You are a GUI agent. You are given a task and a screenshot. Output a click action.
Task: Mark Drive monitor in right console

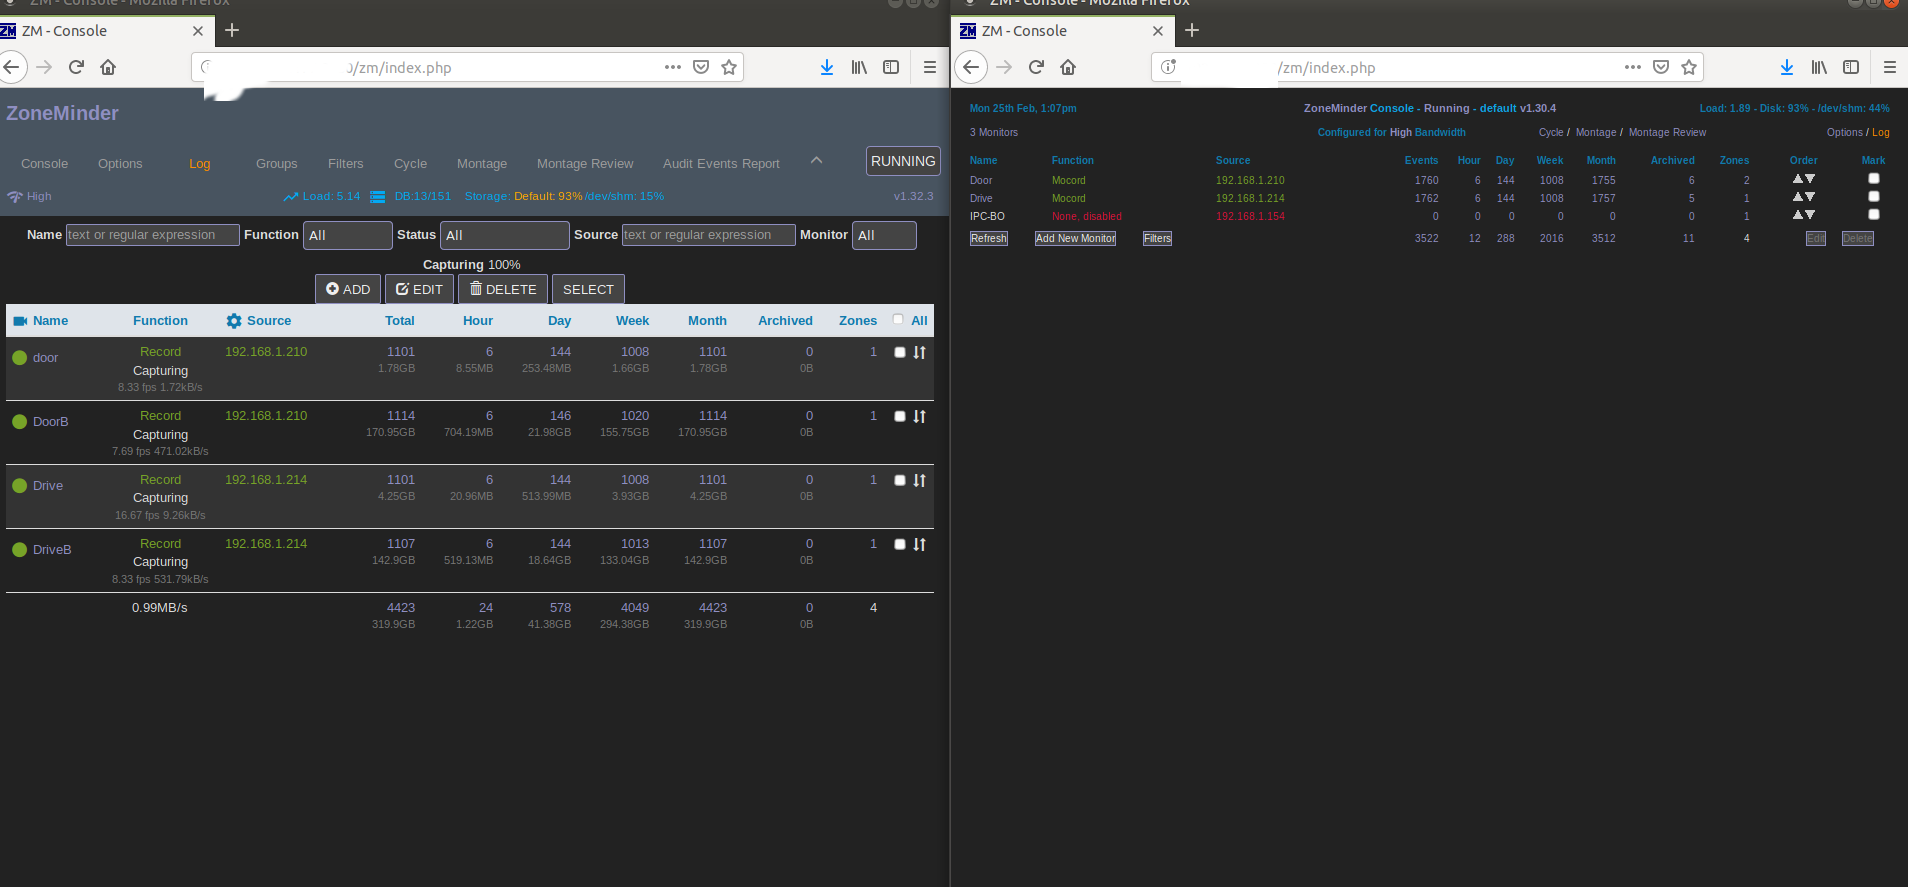click(x=1874, y=197)
